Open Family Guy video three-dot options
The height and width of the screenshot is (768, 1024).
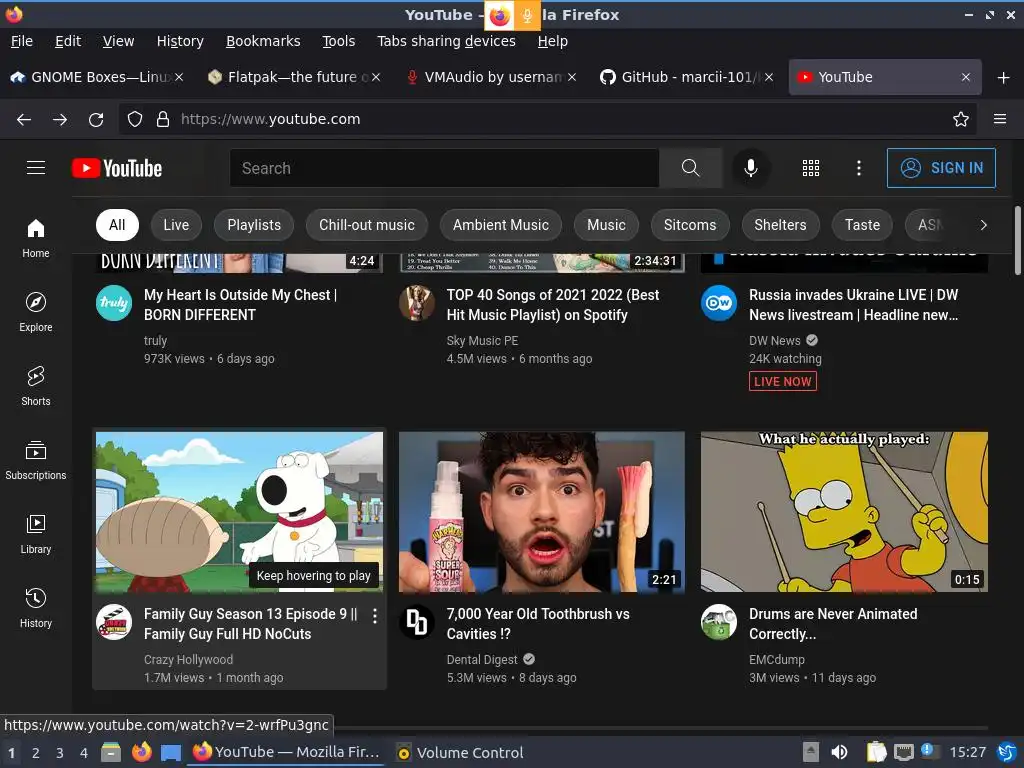pos(375,616)
